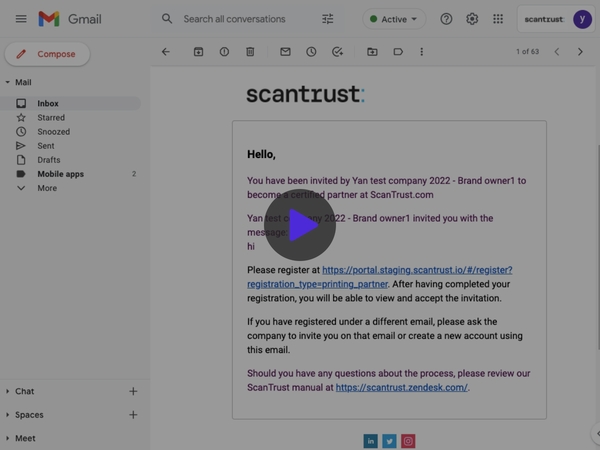The width and height of the screenshot is (600, 450).
Task: Open the Support help icon
Action: click(x=446, y=19)
